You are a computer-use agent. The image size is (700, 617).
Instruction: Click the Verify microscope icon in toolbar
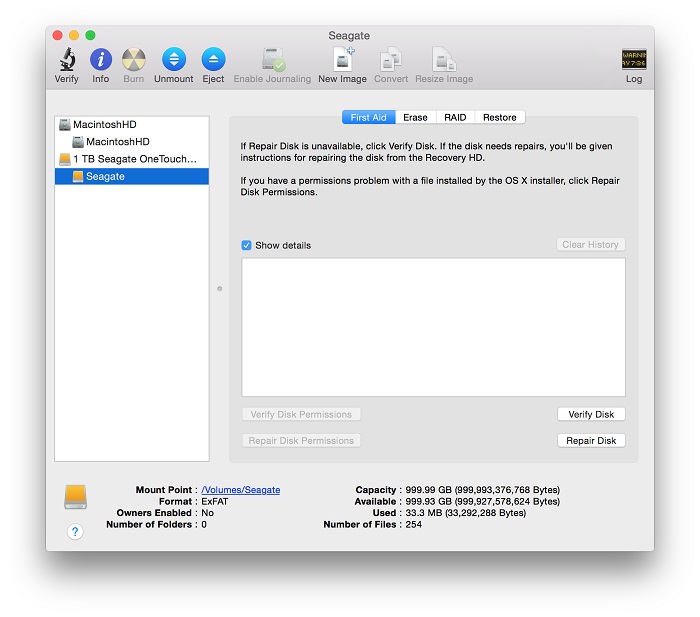point(67,60)
